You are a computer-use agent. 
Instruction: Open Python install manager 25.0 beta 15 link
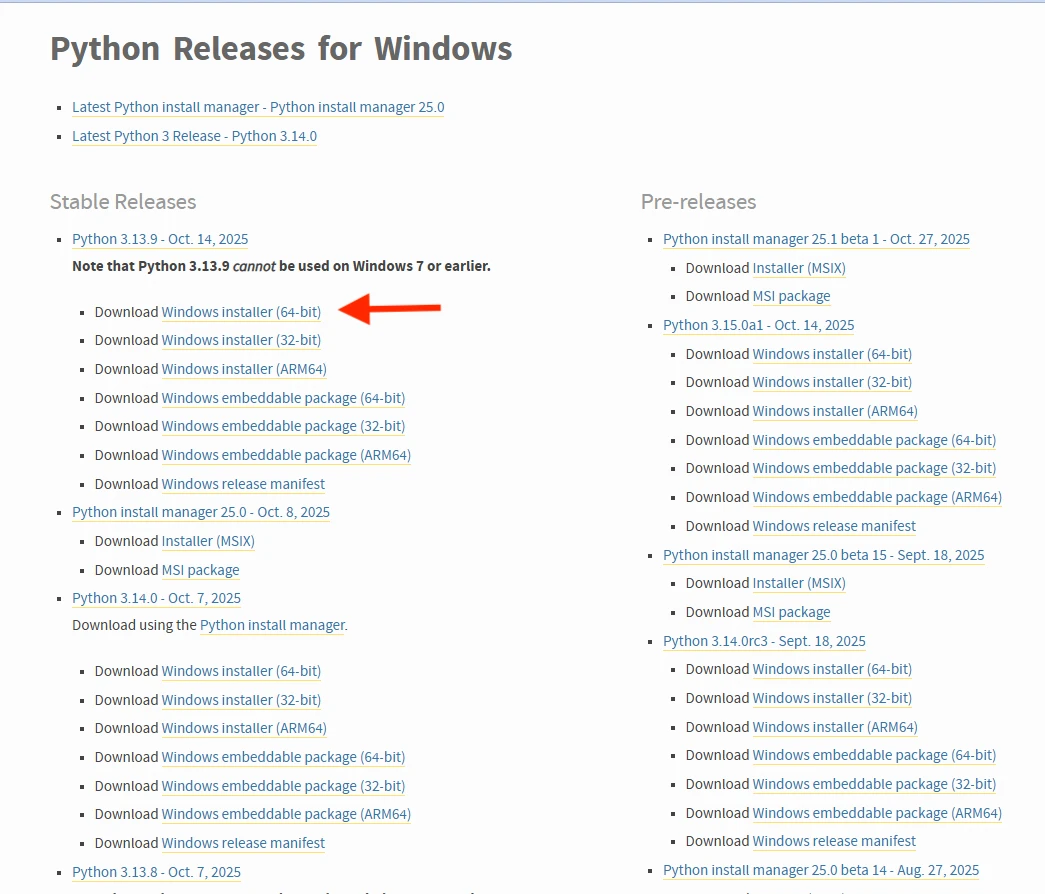click(823, 555)
